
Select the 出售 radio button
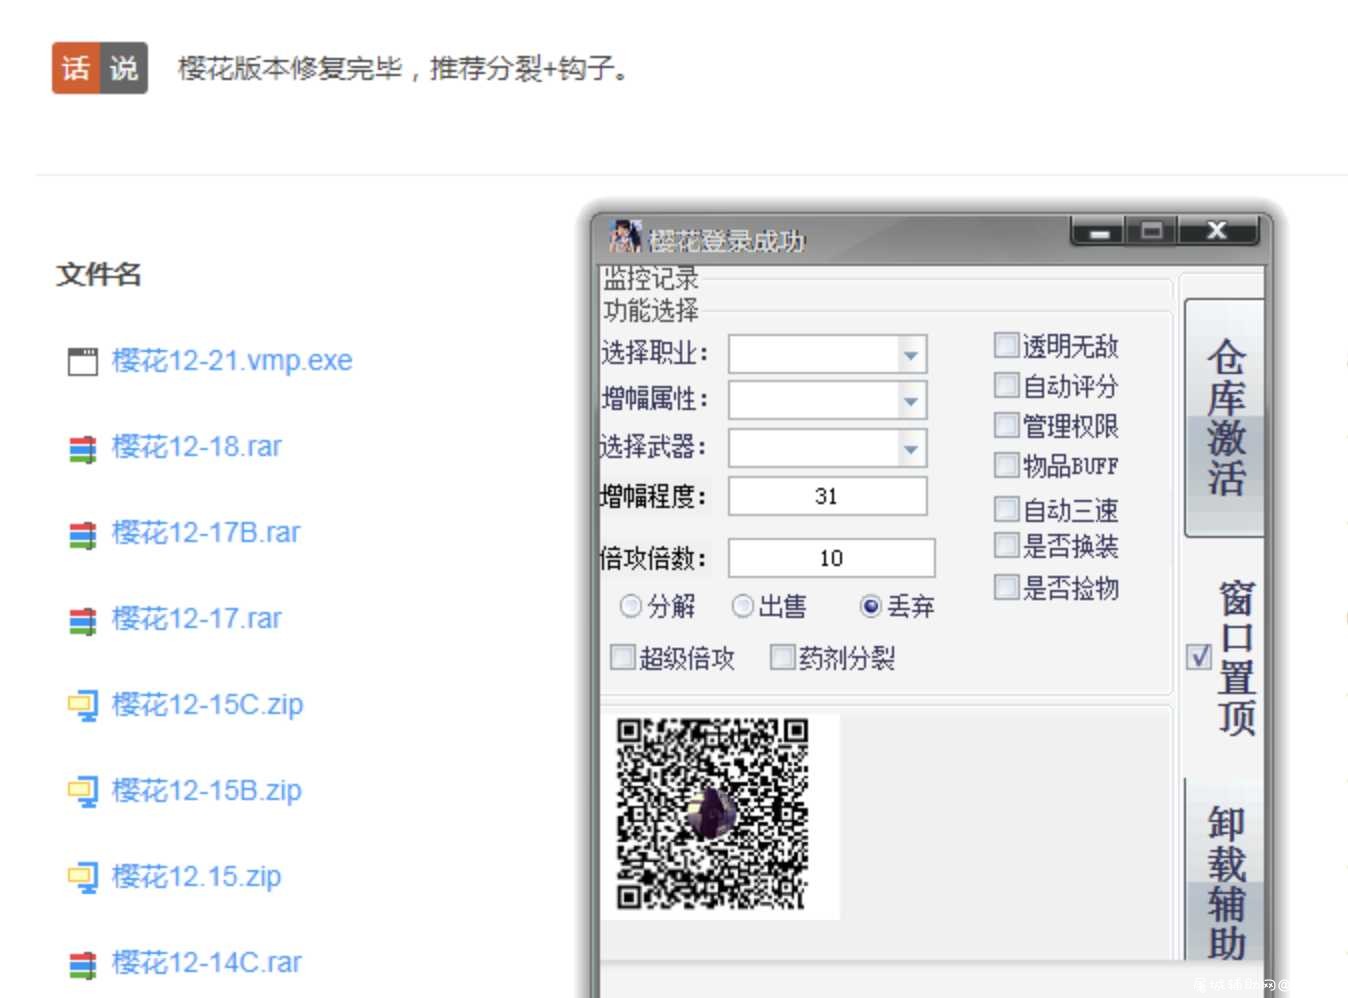742,605
